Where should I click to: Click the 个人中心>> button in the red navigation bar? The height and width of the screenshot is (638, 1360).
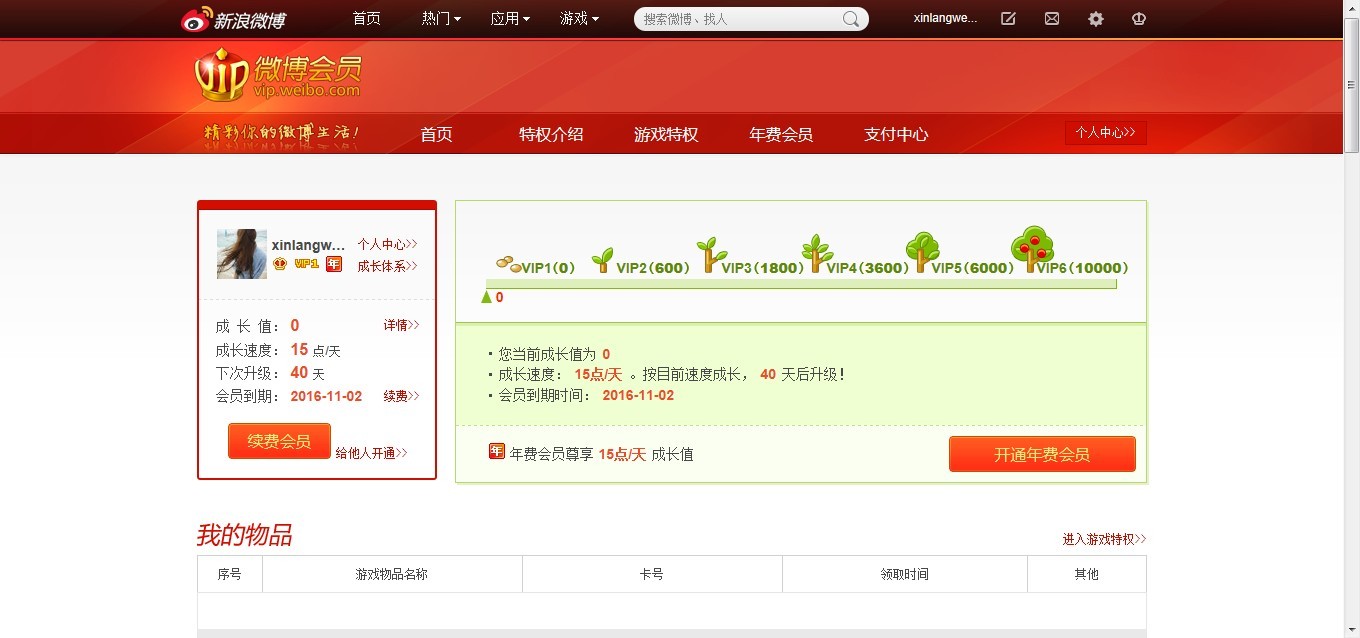click(x=1106, y=133)
